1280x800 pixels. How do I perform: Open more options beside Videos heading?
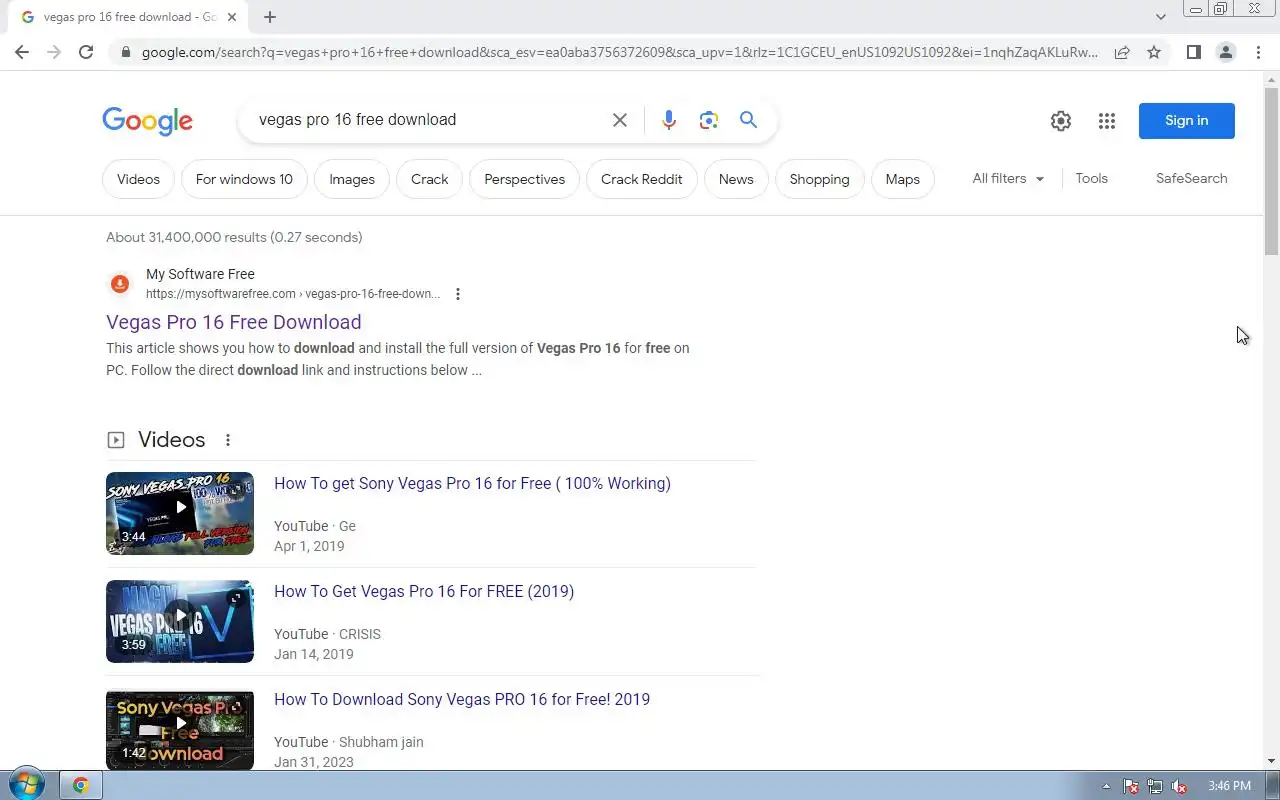click(x=228, y=440)
